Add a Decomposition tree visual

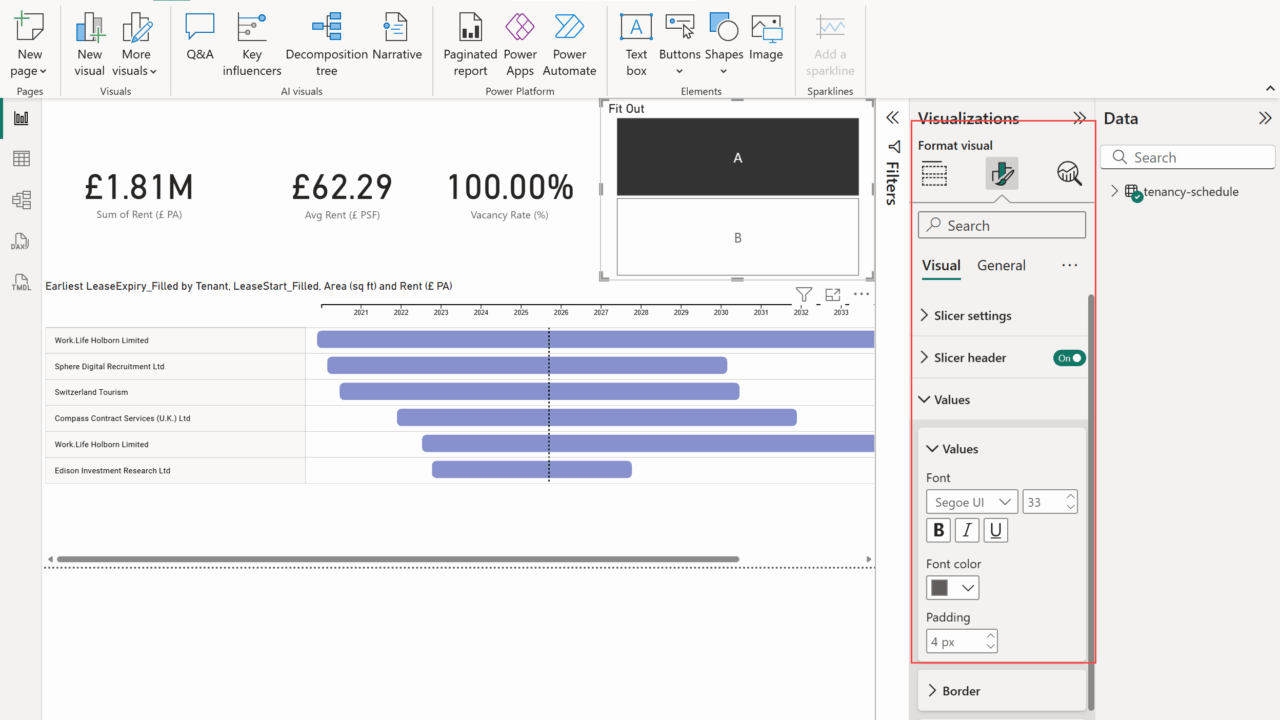click(326, 45)
